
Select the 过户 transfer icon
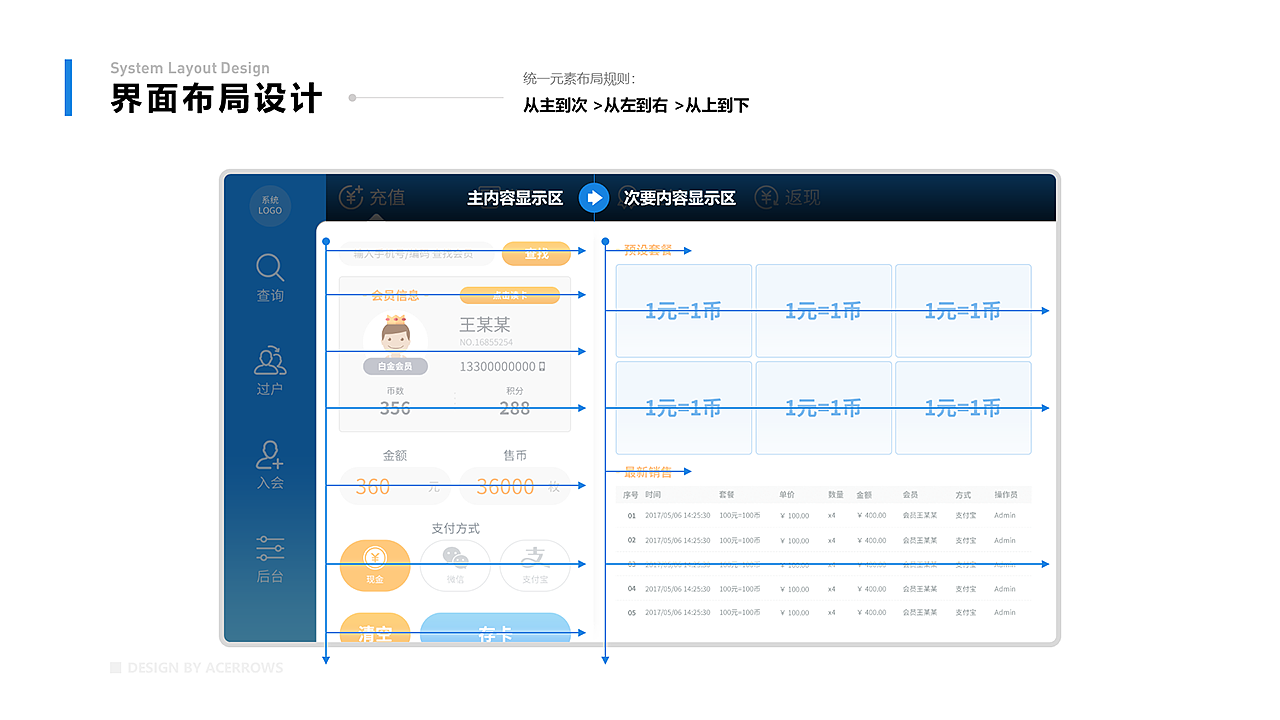coord(269,370)
